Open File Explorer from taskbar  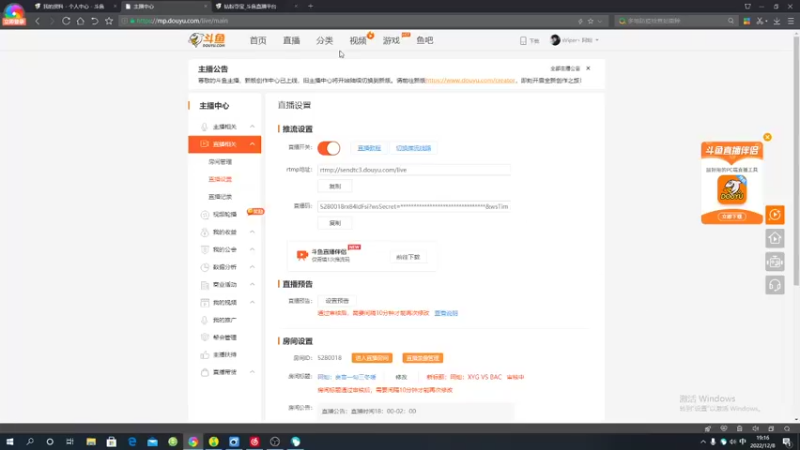pos(91,442)
